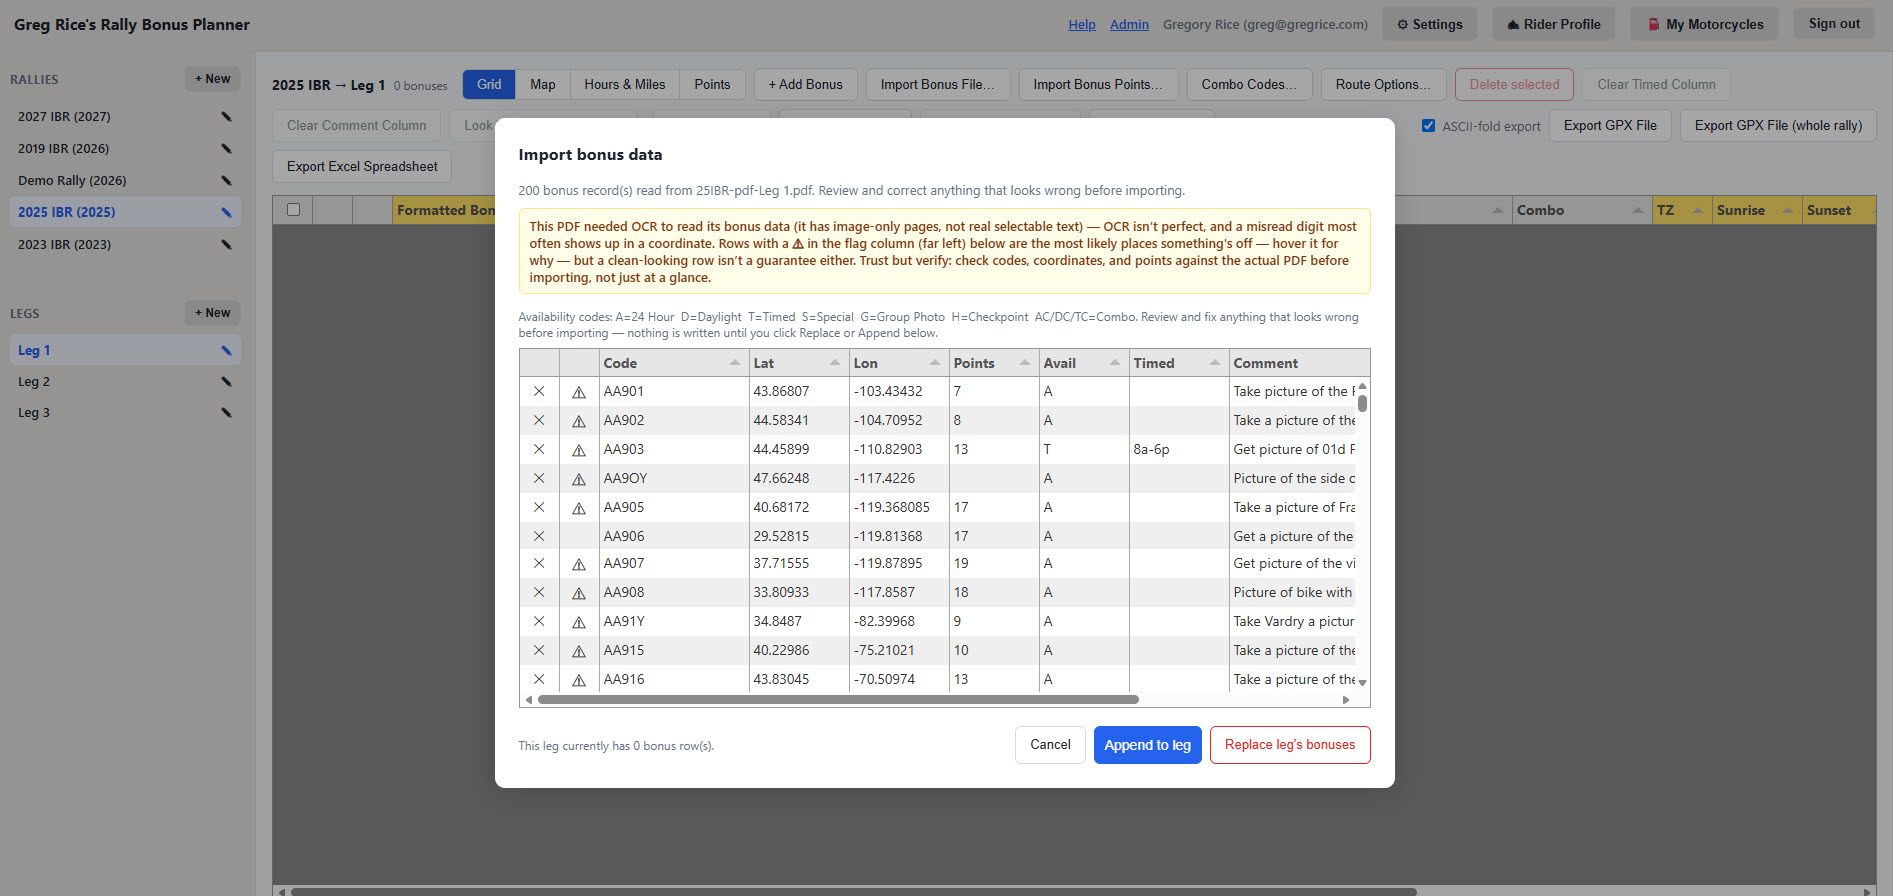Sort by the Code column arrow

[735, 363]
